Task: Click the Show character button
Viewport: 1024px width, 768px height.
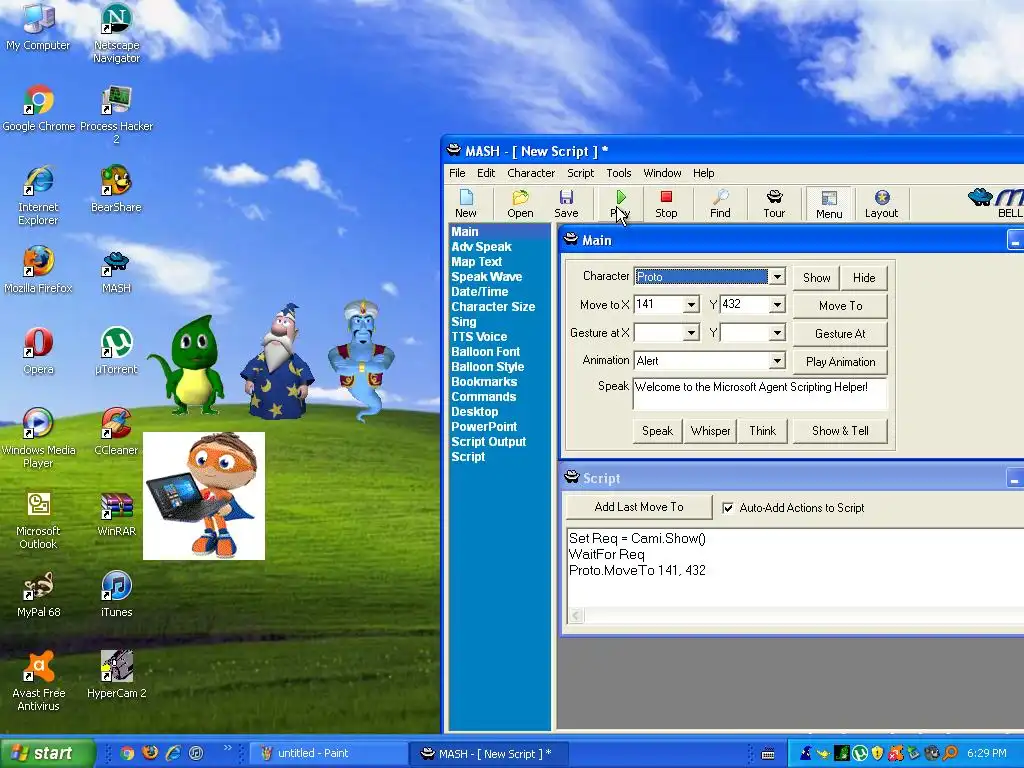Action: 816,278
